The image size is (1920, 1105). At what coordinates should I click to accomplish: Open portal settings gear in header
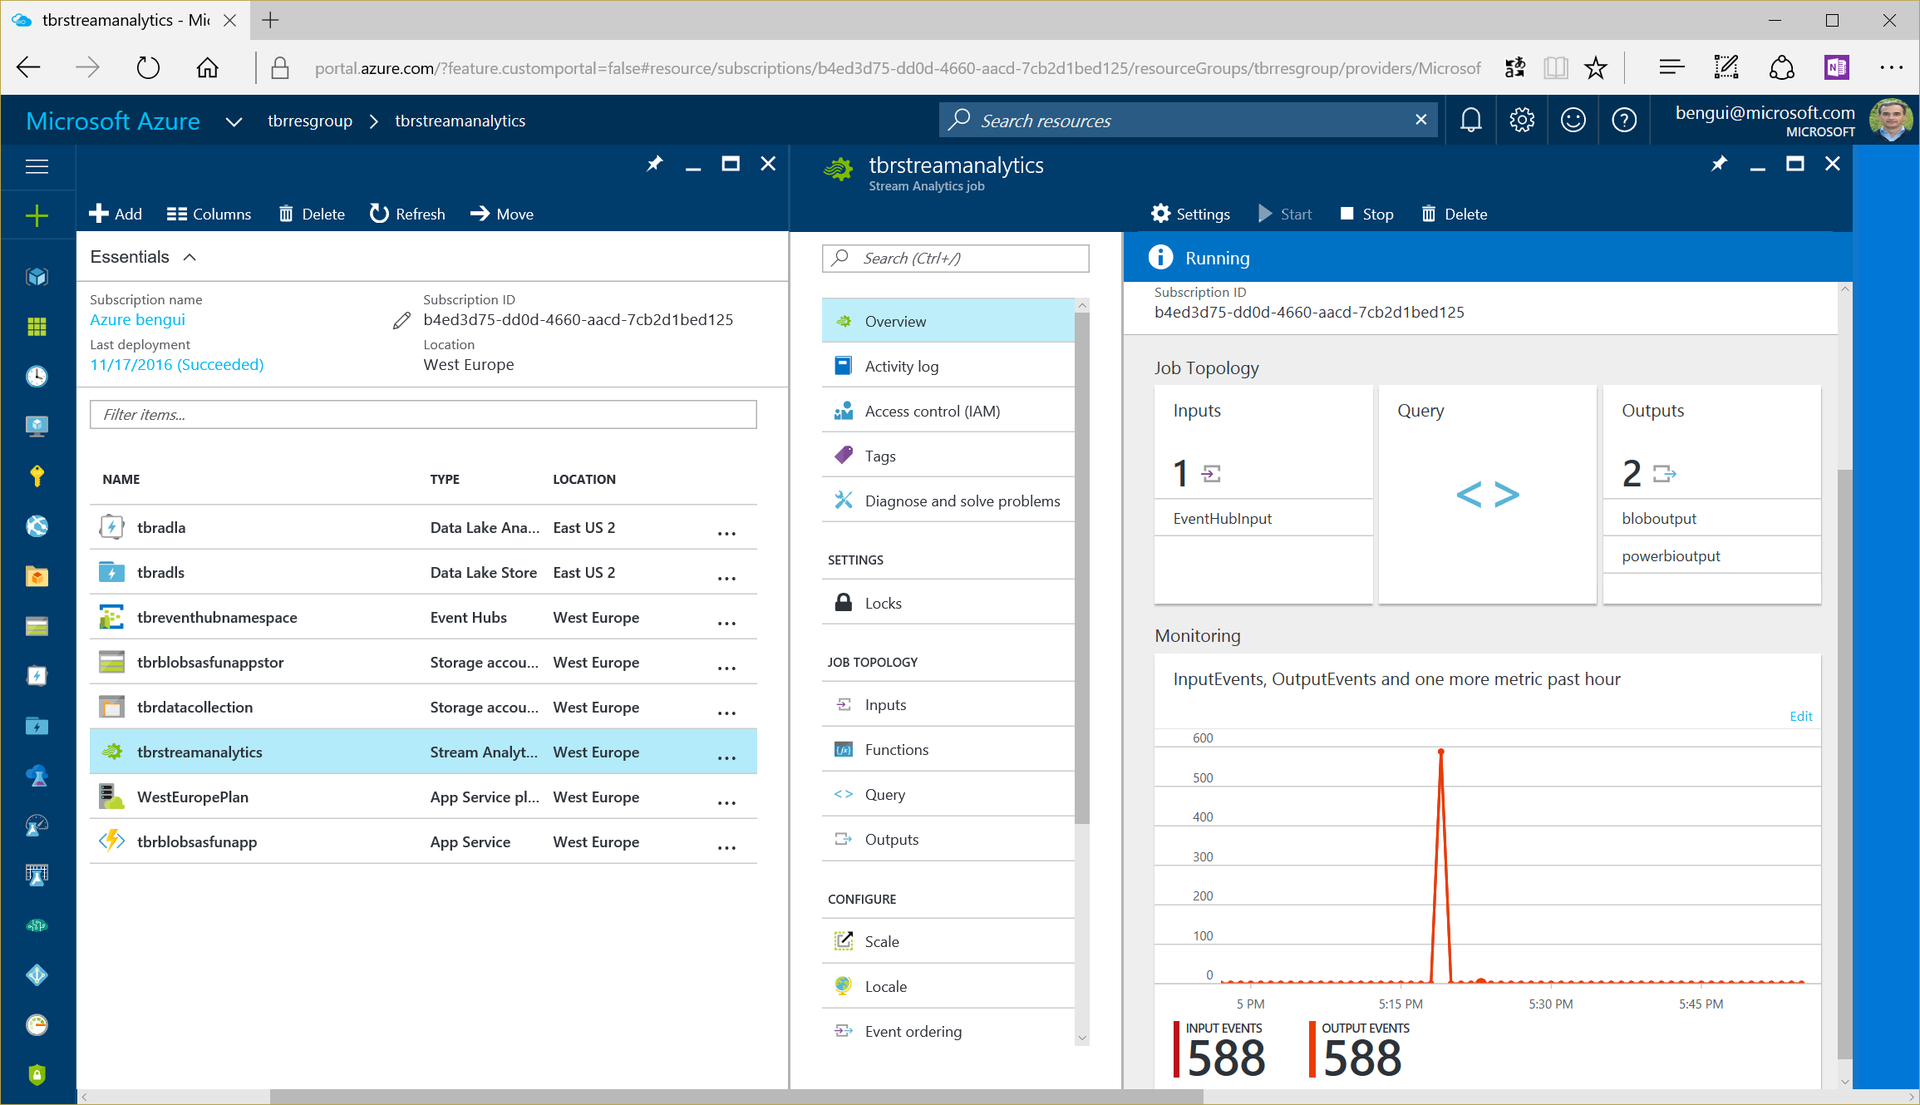click(1522, 121)
